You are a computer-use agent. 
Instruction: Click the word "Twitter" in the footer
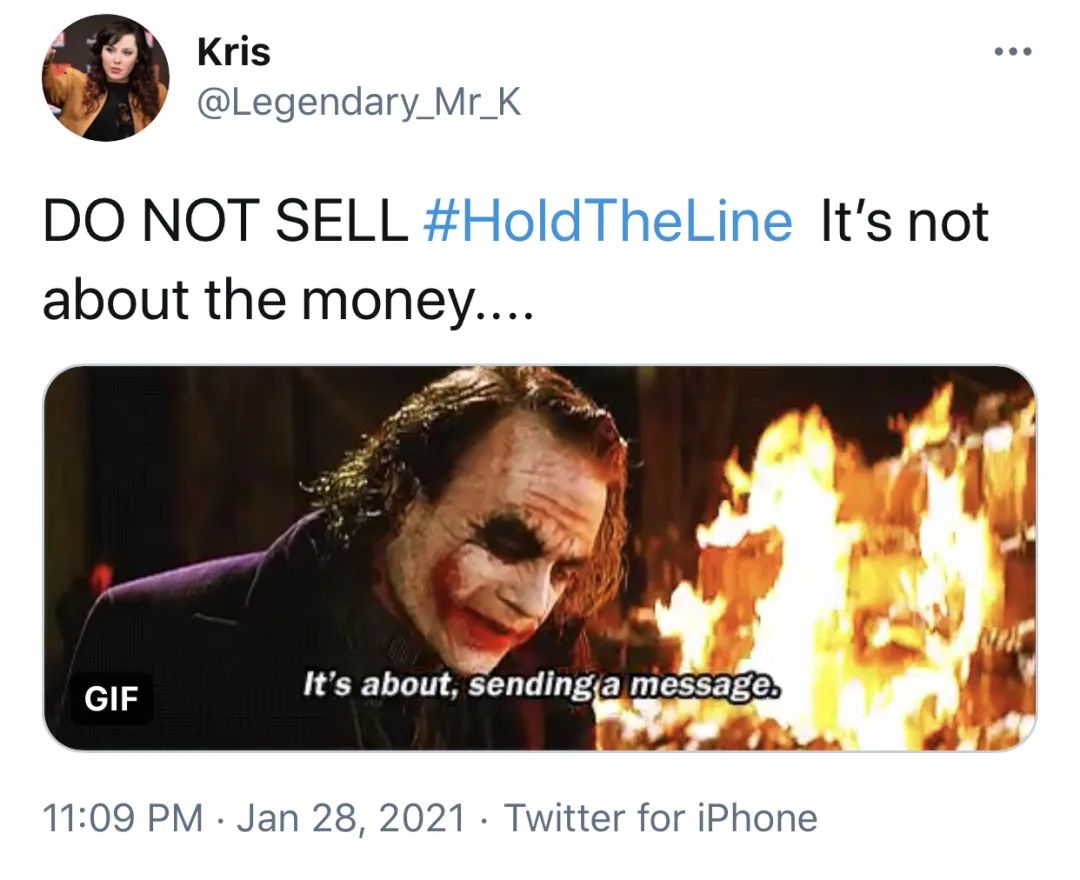565,818
